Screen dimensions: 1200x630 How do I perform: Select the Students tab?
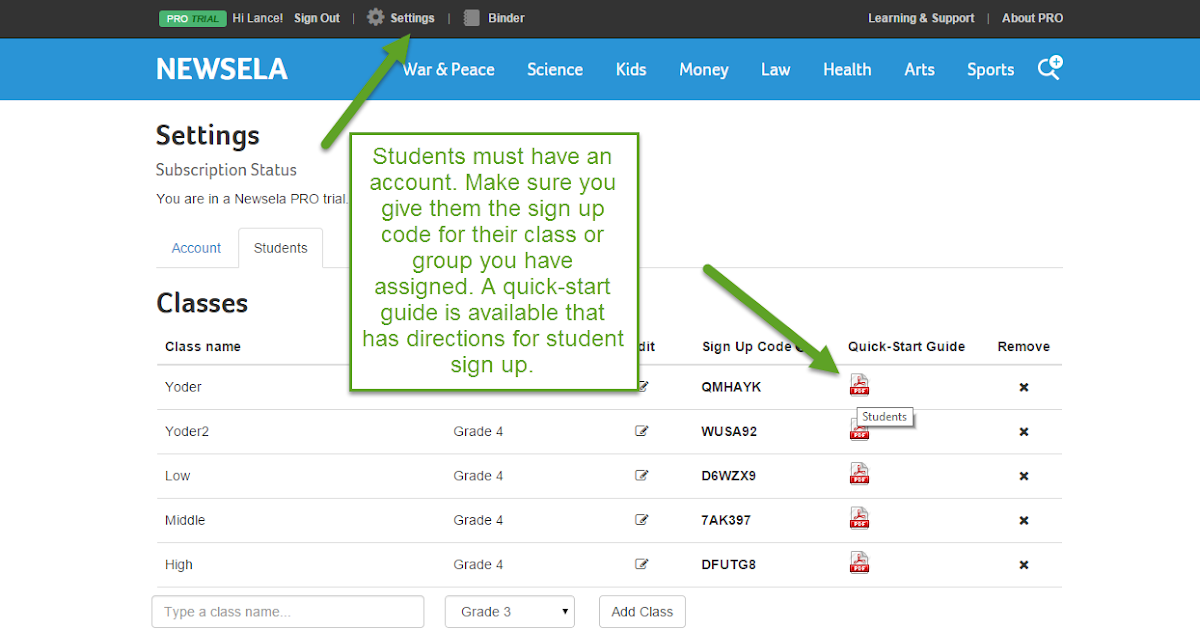[281, 248]
